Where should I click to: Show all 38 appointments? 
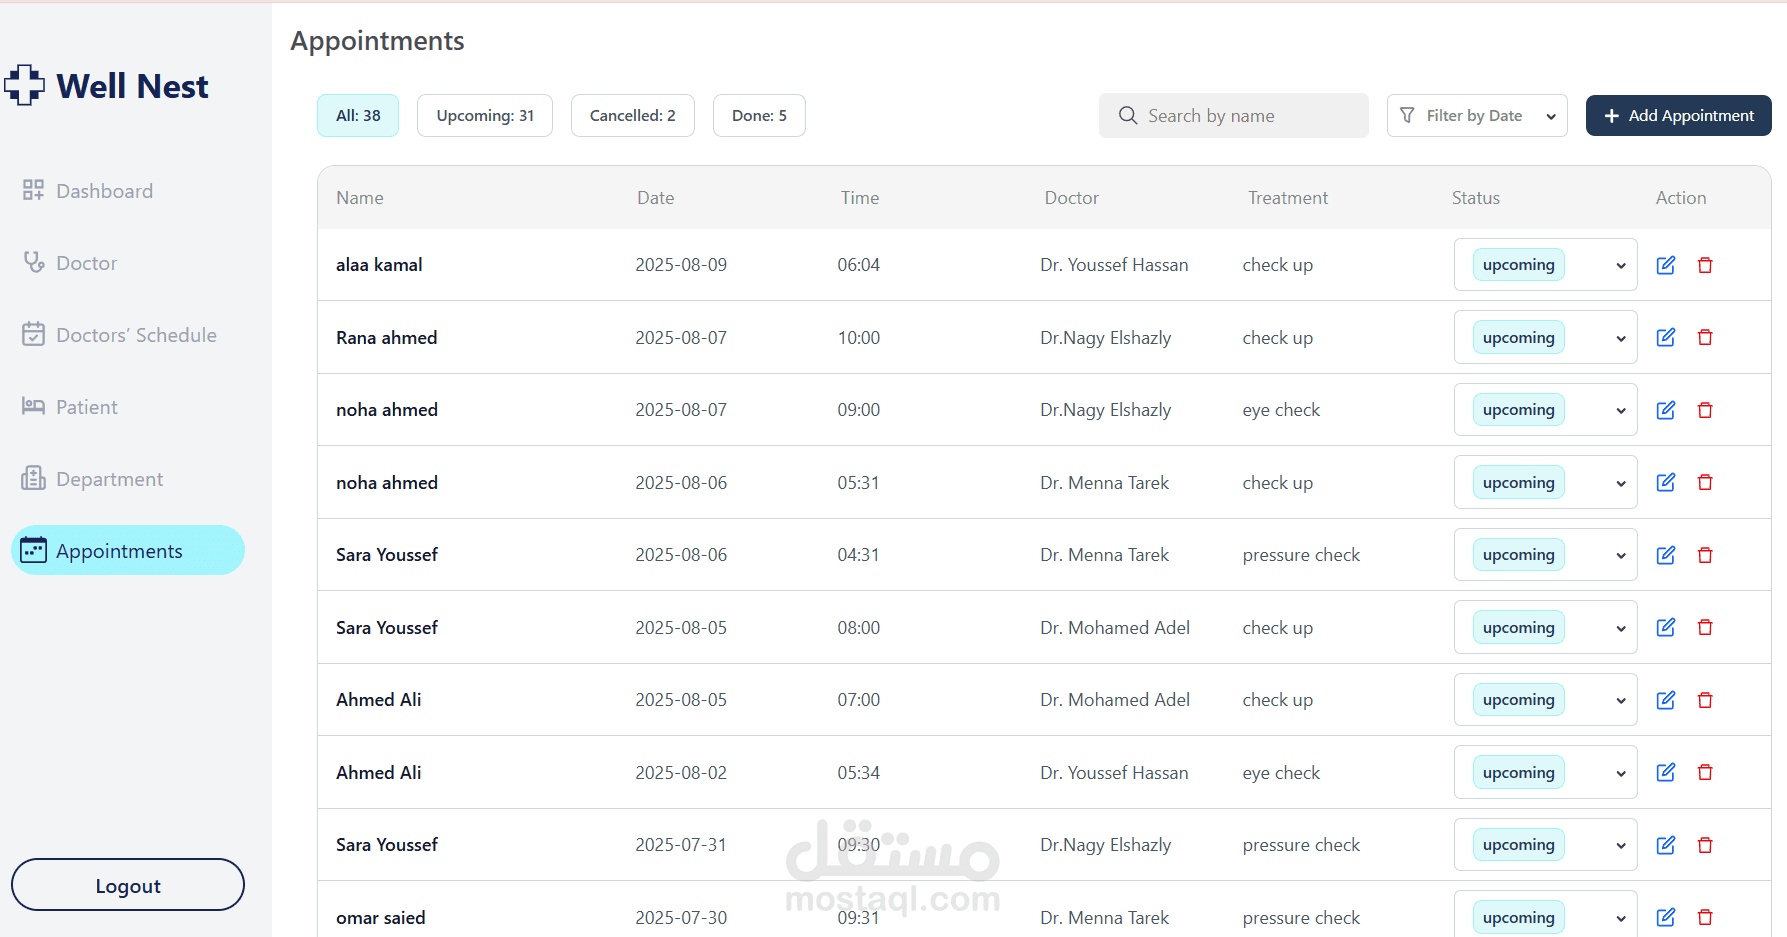(x=358, y=115)
